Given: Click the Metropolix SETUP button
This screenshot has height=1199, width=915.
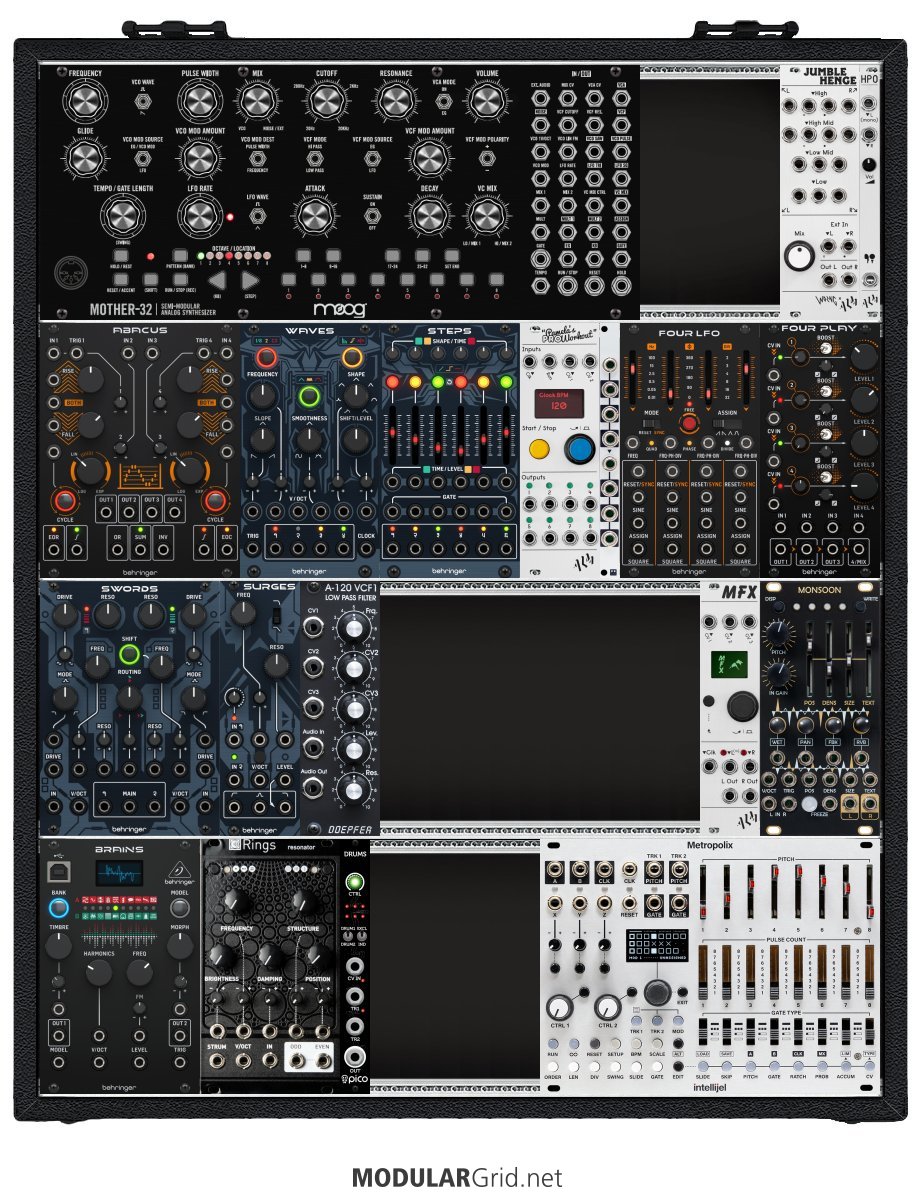Looking at the screenshot, I should pos(615,1044).
